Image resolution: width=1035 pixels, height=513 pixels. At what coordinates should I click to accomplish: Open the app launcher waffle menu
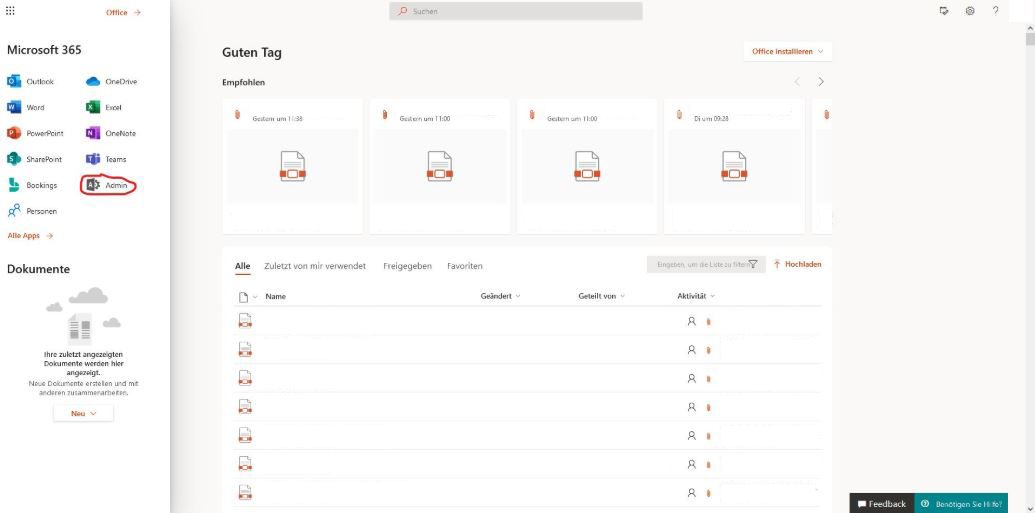click(11, 11)
